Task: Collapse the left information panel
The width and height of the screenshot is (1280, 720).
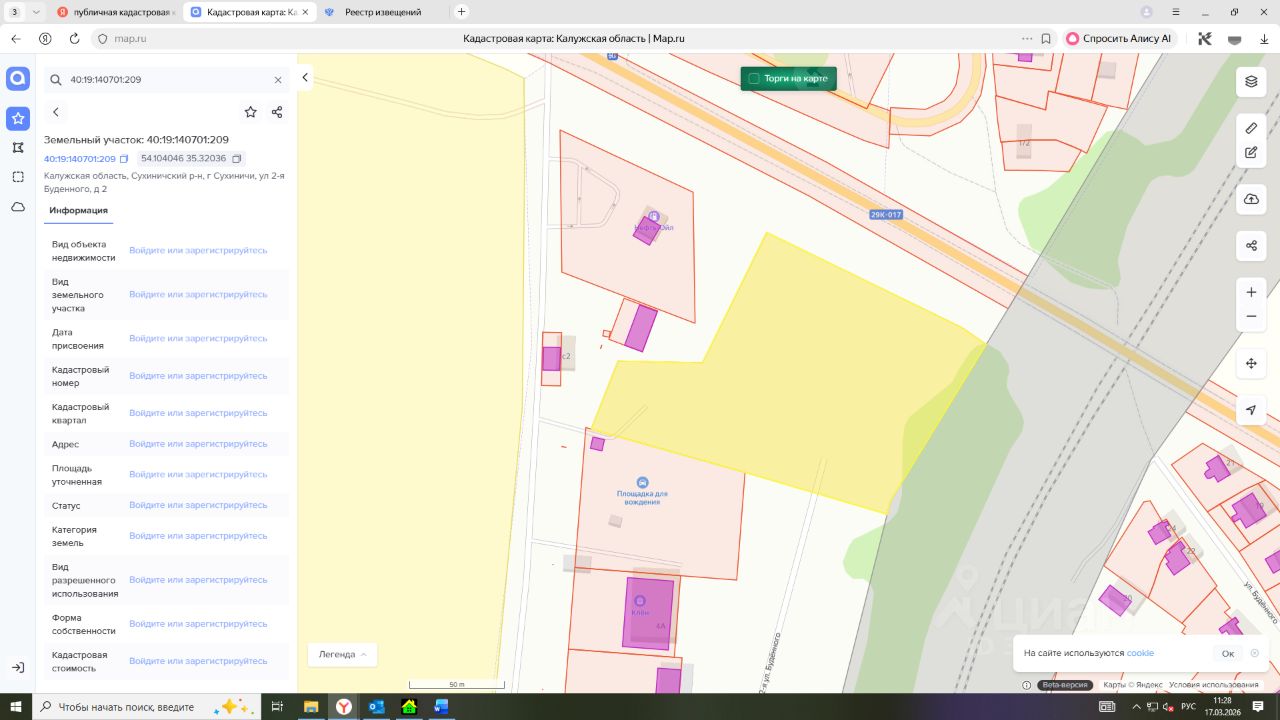Action: [x=305, y=78]
